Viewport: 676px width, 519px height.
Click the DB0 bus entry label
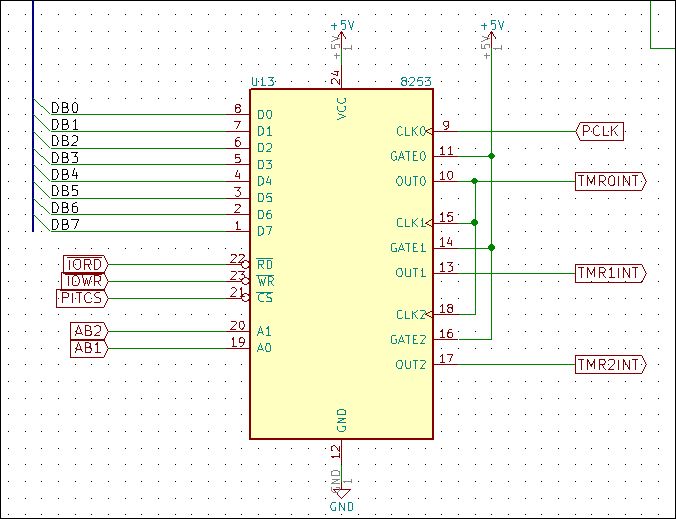coord(65,108)
